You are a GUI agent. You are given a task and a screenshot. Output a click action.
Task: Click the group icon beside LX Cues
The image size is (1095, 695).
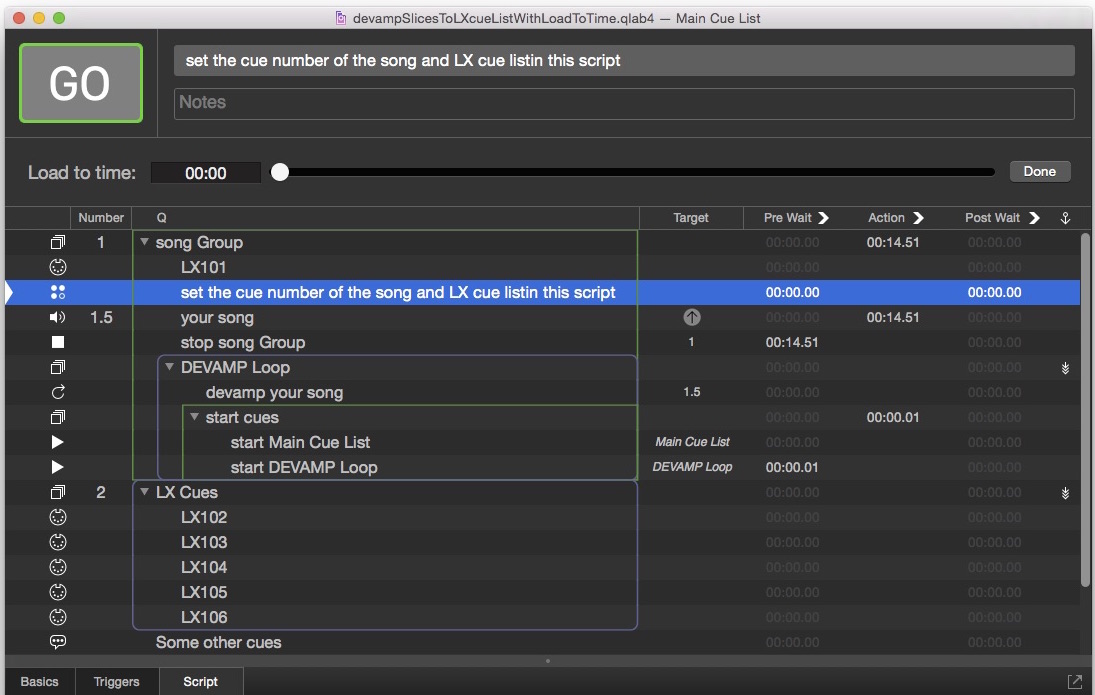click(x=57, y=492)
